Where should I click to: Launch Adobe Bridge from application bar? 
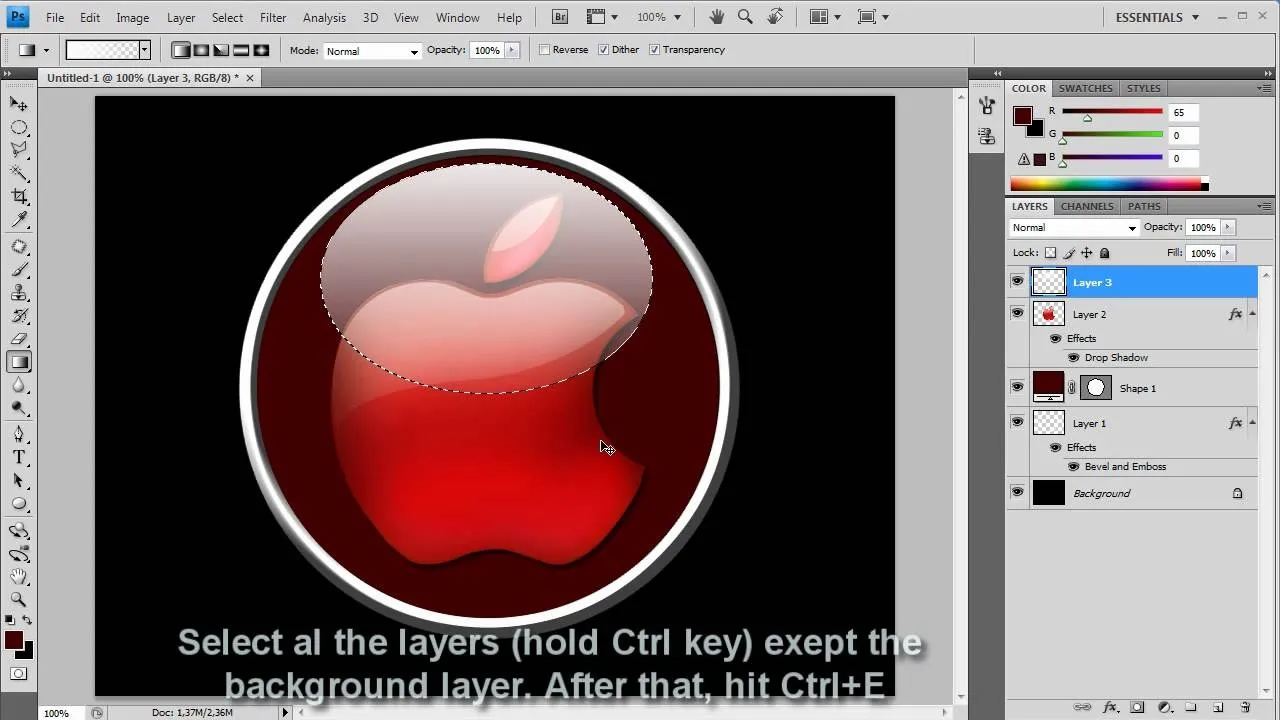(561, 17)
